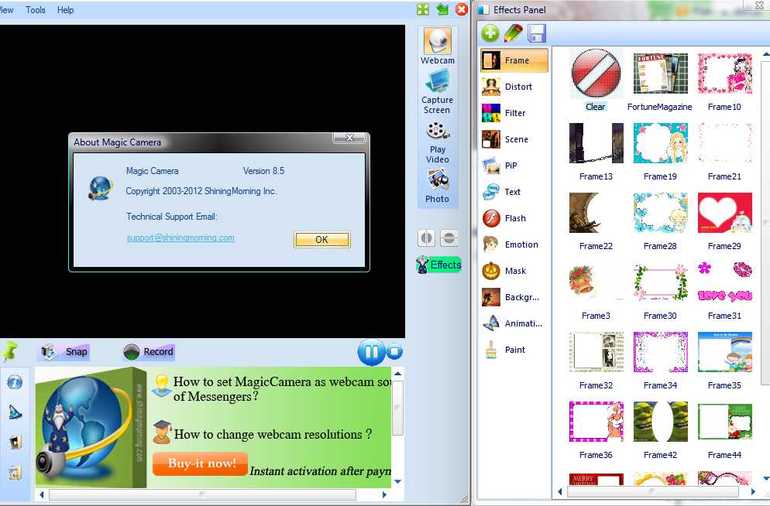770x506 pixels.
Task: Apply the Frame34 thumbnail
Action: (x=660, y=352)
